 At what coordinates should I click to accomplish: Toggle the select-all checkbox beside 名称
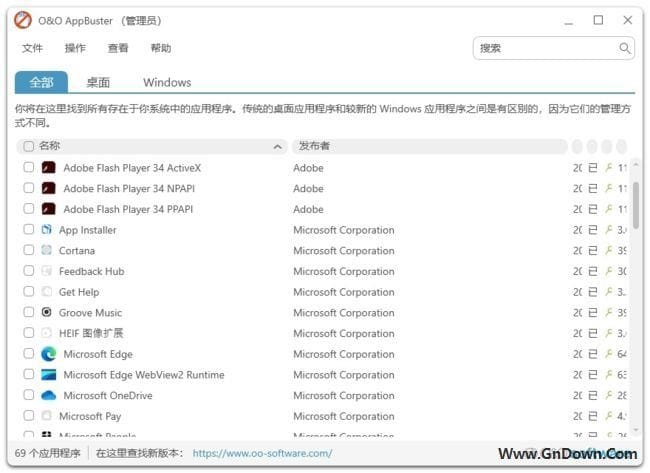[x=29, y=146]
